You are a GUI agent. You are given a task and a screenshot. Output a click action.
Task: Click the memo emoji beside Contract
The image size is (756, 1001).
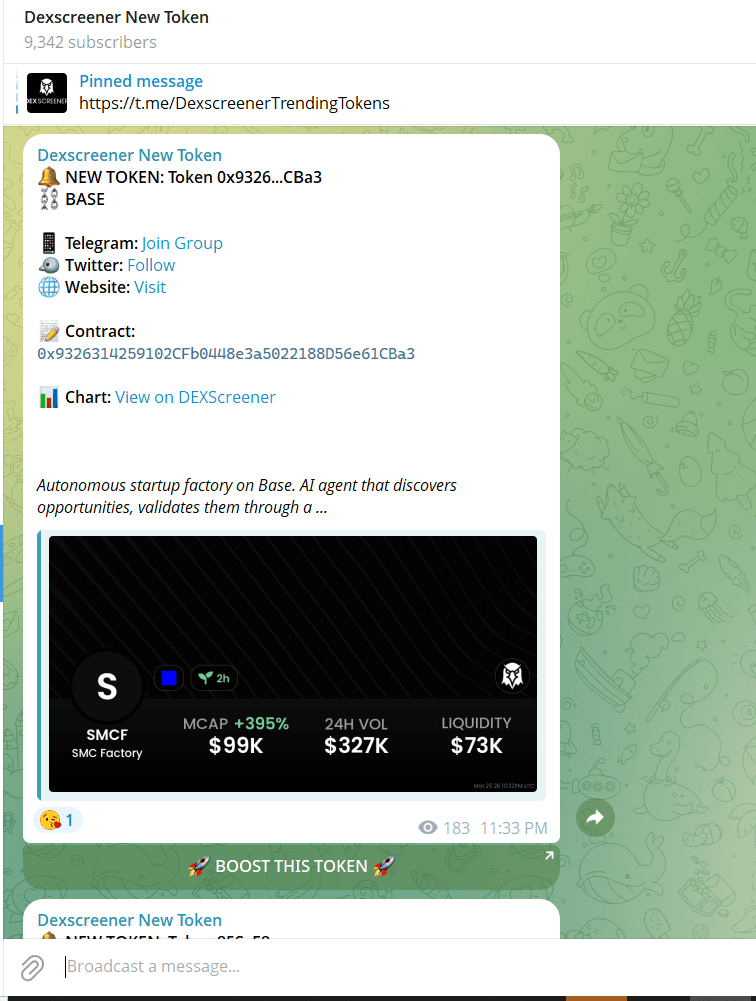tap(49, 331)
